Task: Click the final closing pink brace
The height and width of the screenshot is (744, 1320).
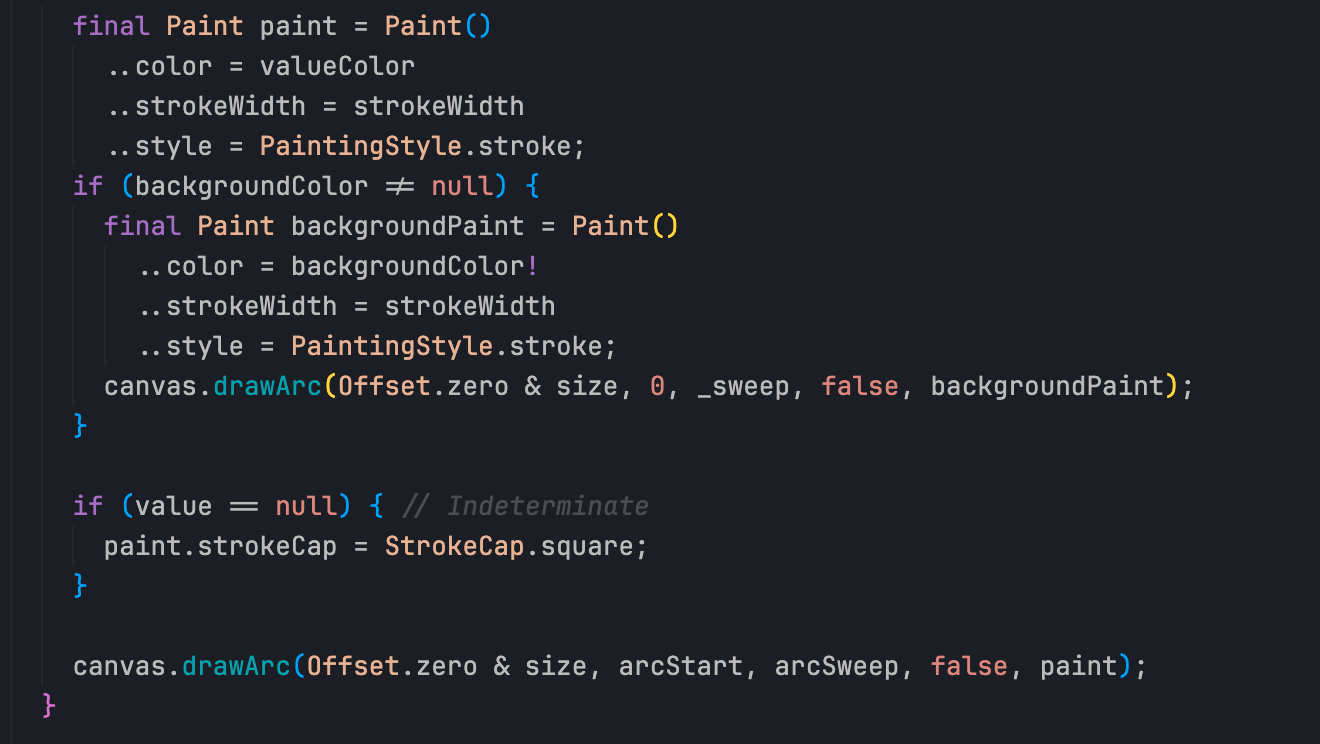Action: 50,706
